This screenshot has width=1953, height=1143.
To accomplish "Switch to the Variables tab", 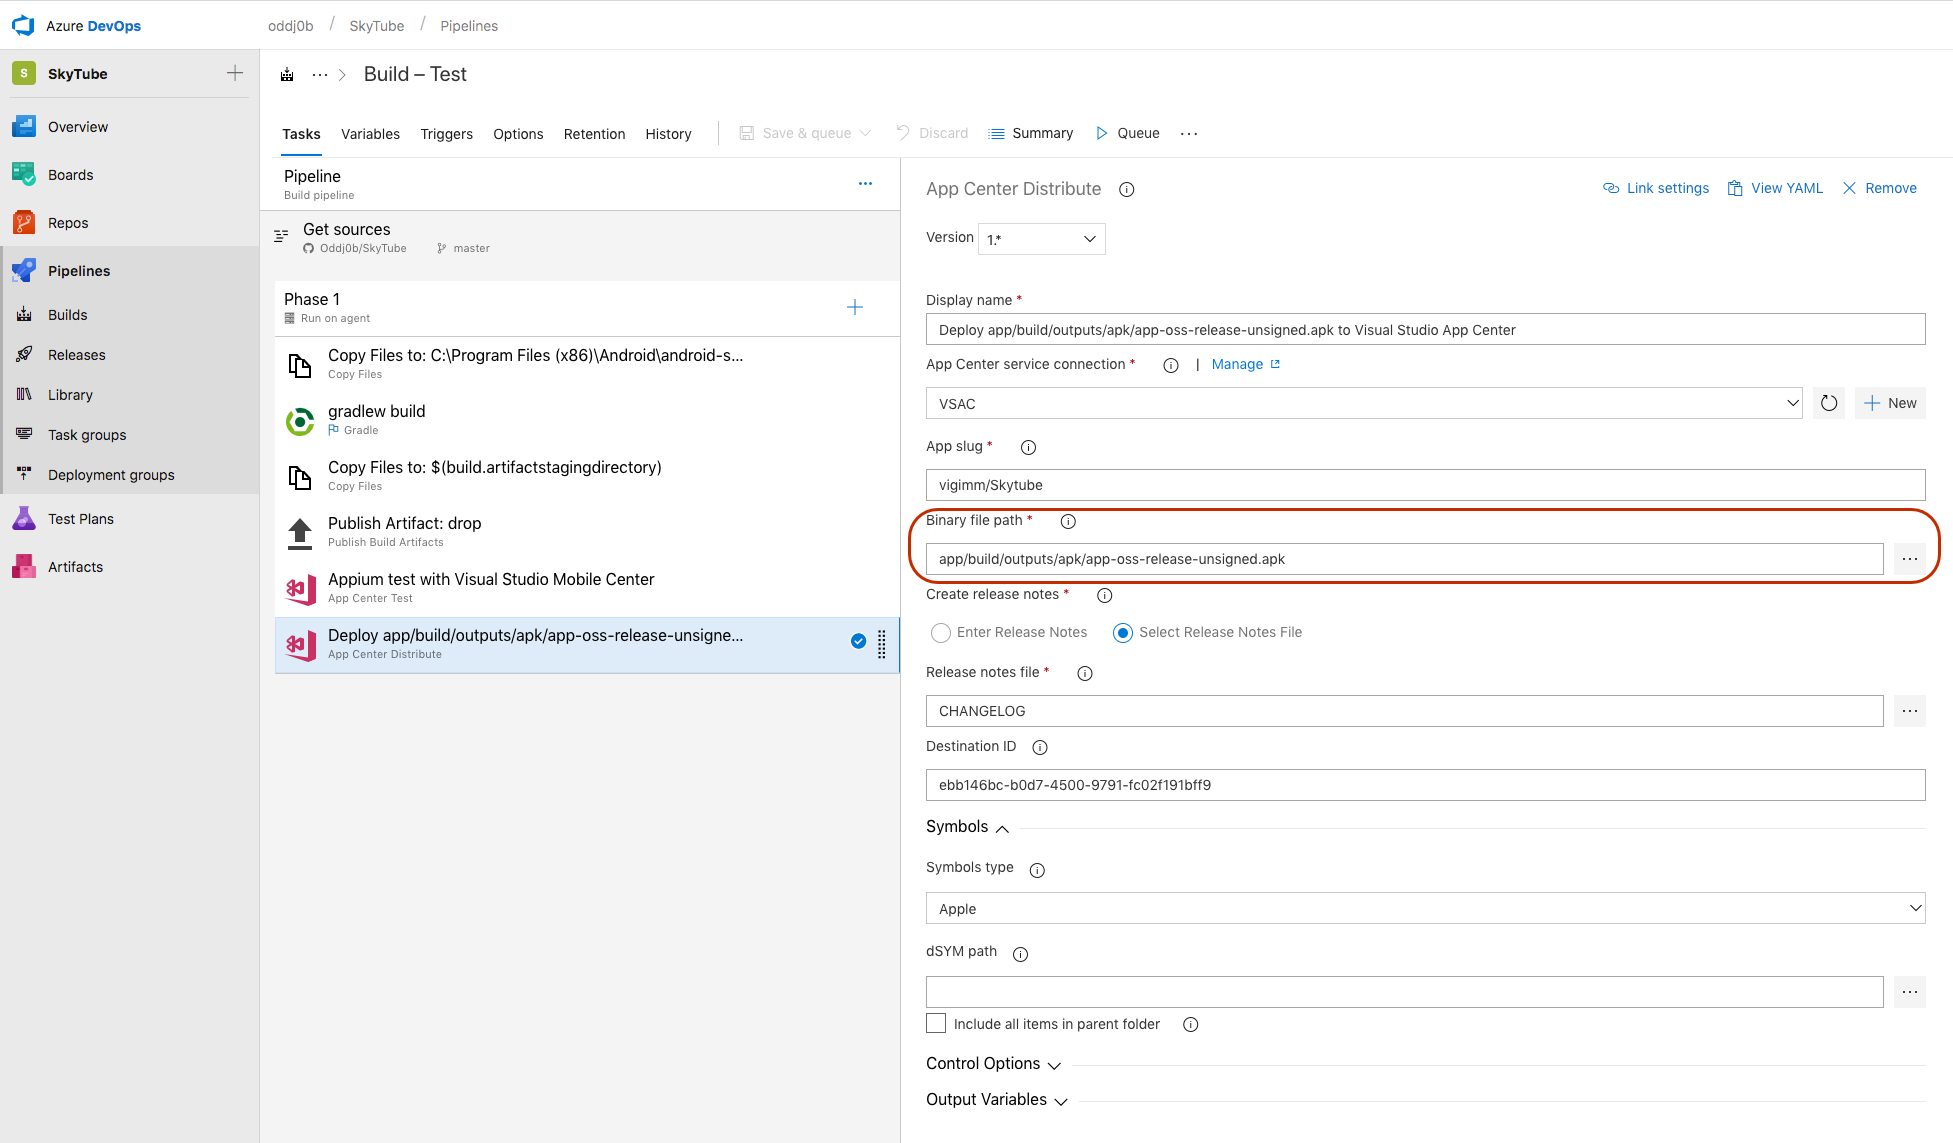I will point(370,133).
